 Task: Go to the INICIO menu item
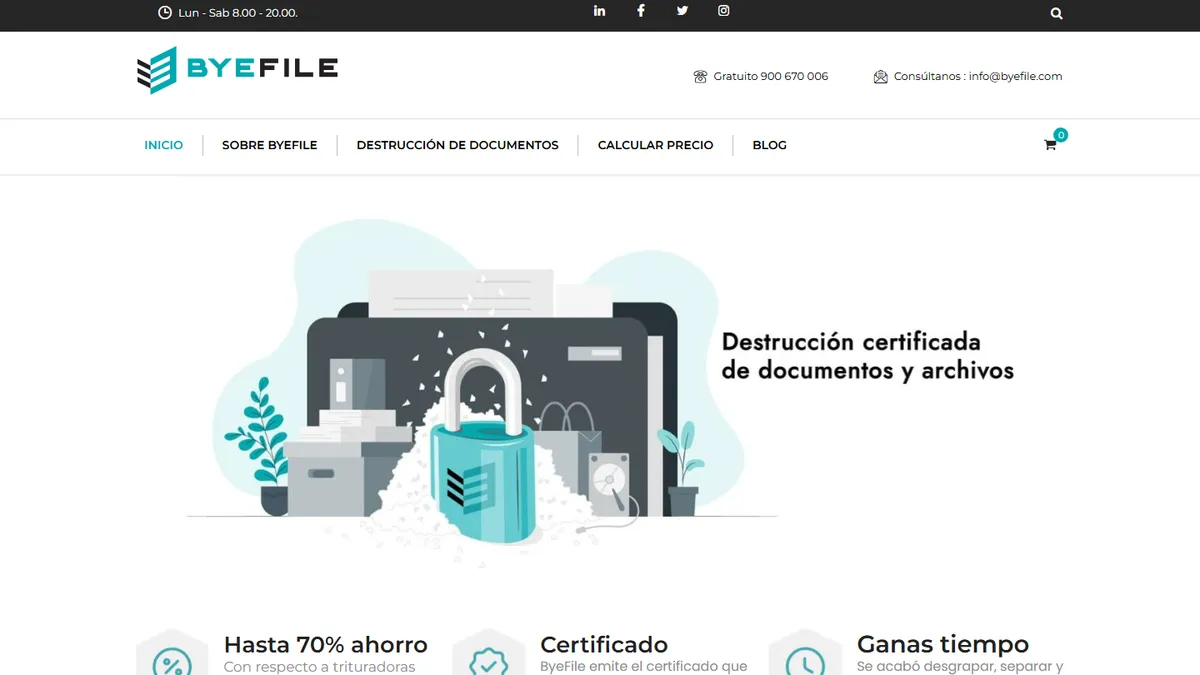pyautogui.click(x=164, y=145)
